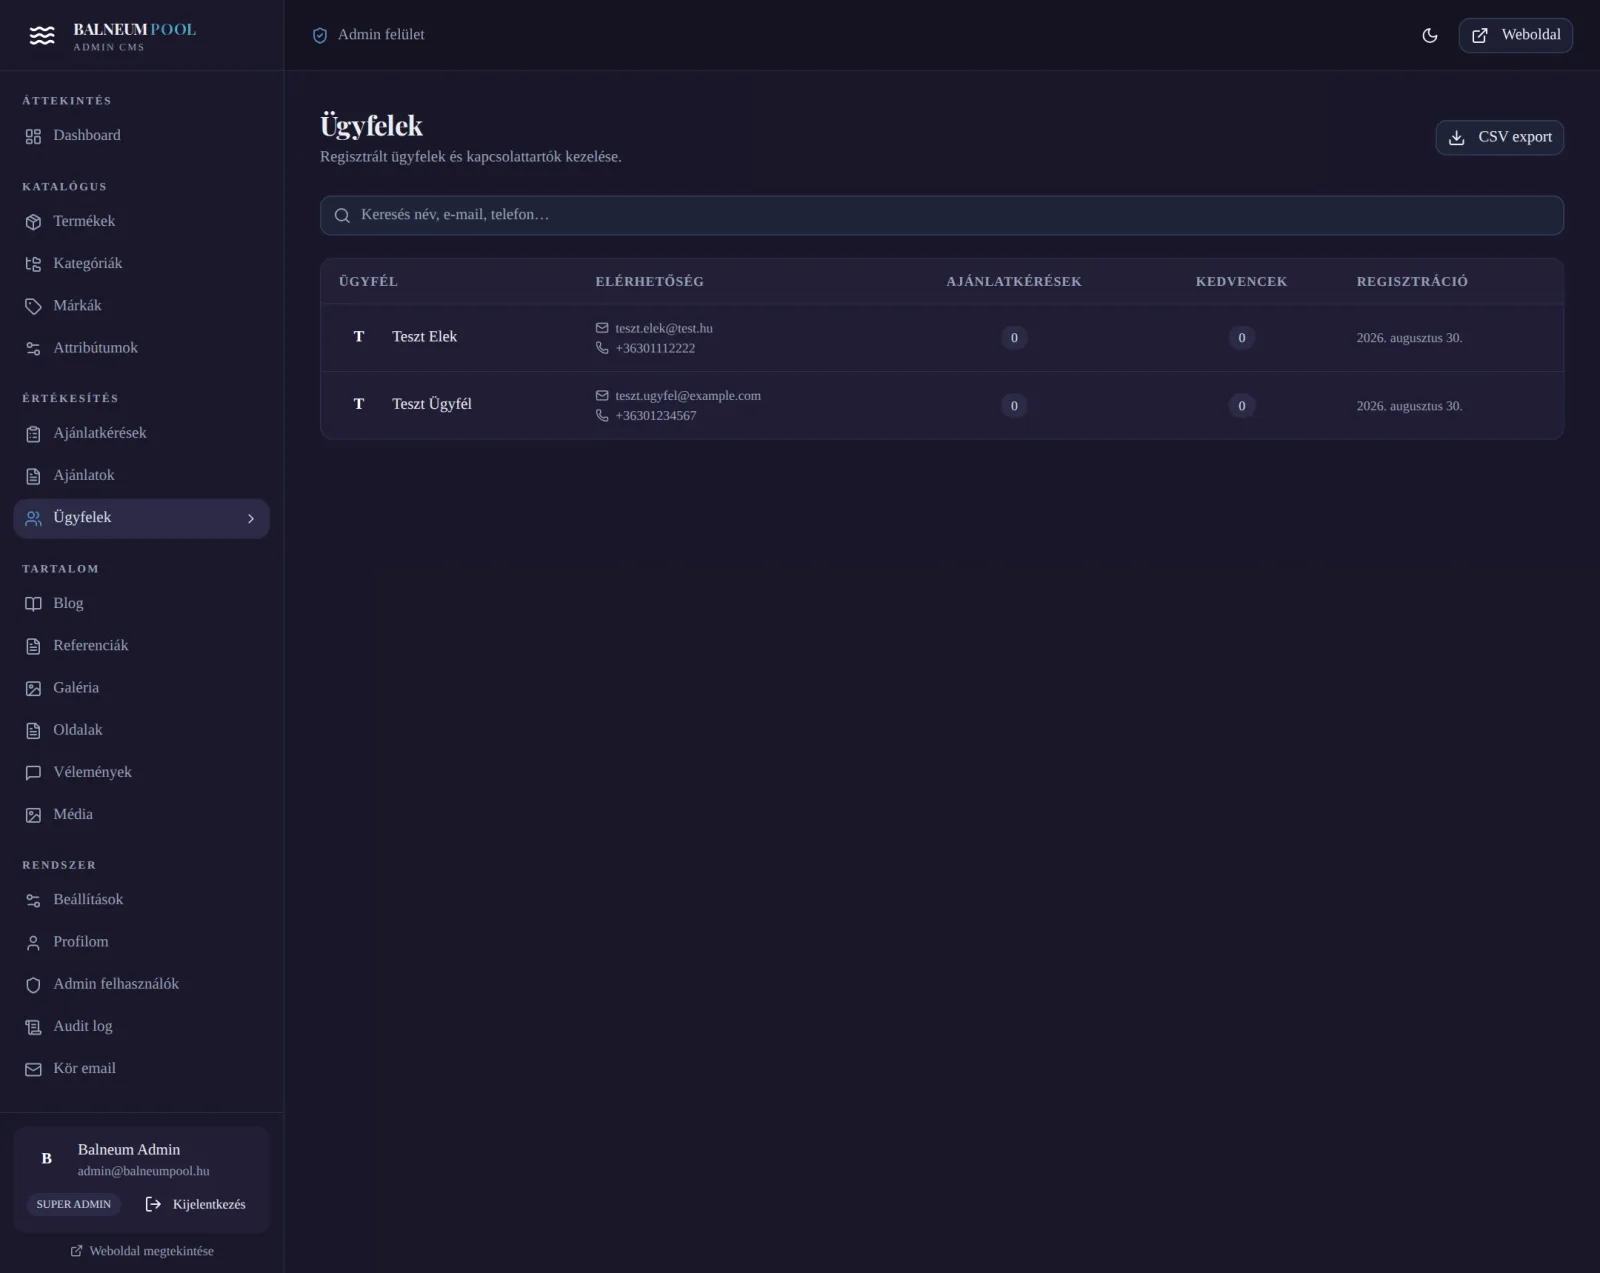Click the Ajánlatok document icon
This screenshot has width=1600, height=1273.
pyautogui.click(x=33, y=476)
